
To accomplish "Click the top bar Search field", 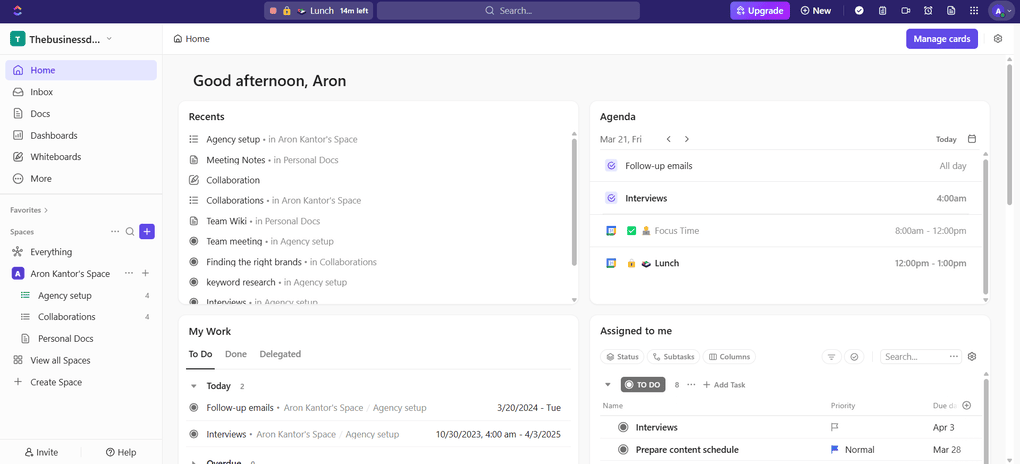I will coord(508,10).
